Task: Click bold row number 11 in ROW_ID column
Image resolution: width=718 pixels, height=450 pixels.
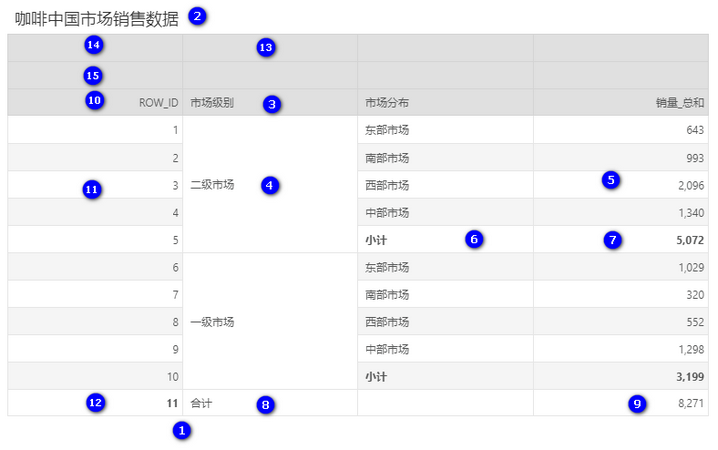Action: tap(172, 403)
